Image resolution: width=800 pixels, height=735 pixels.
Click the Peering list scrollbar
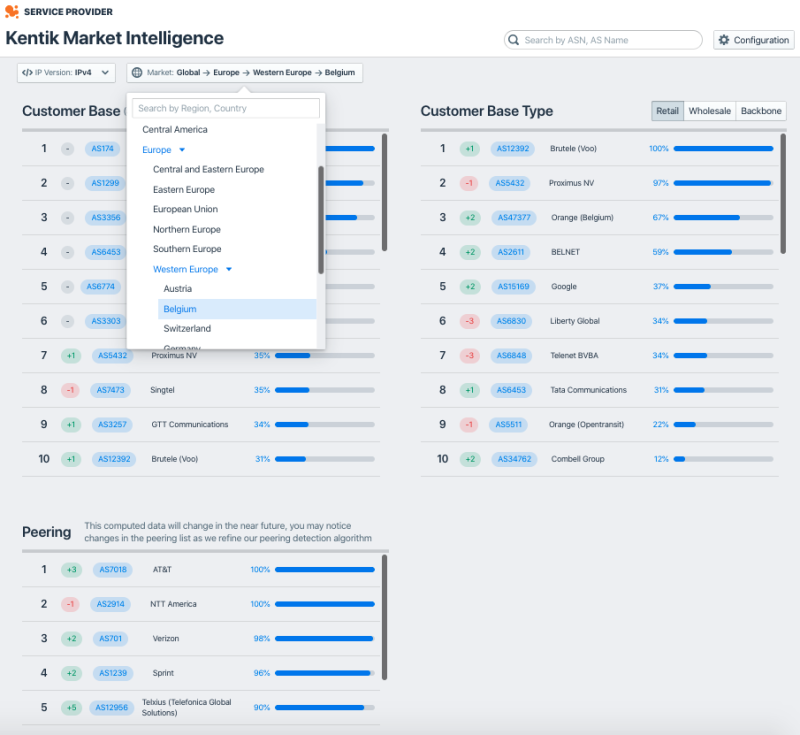click(x=384, y=617)
